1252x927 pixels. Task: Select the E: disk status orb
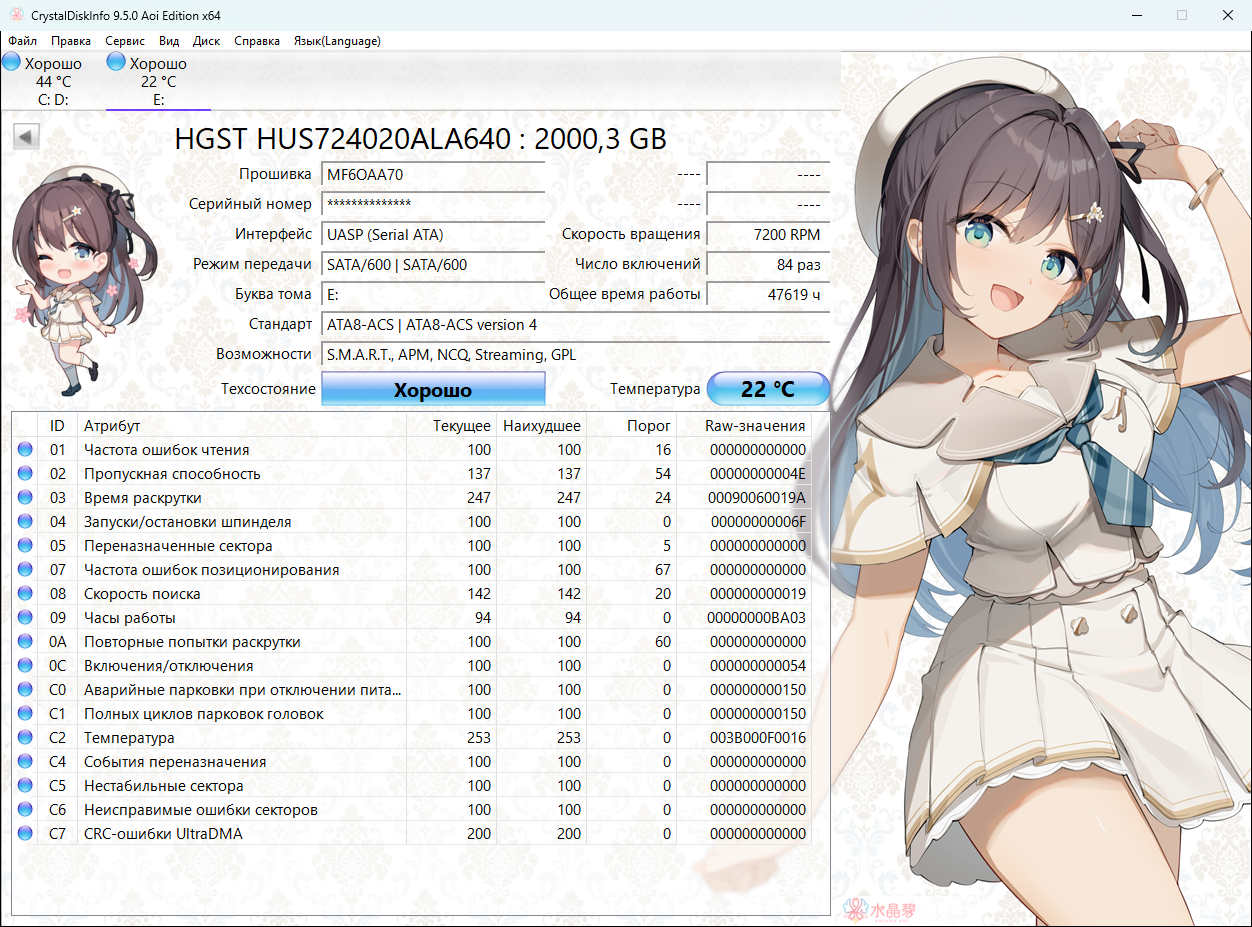pyautogui.click(x=116, y=62)
